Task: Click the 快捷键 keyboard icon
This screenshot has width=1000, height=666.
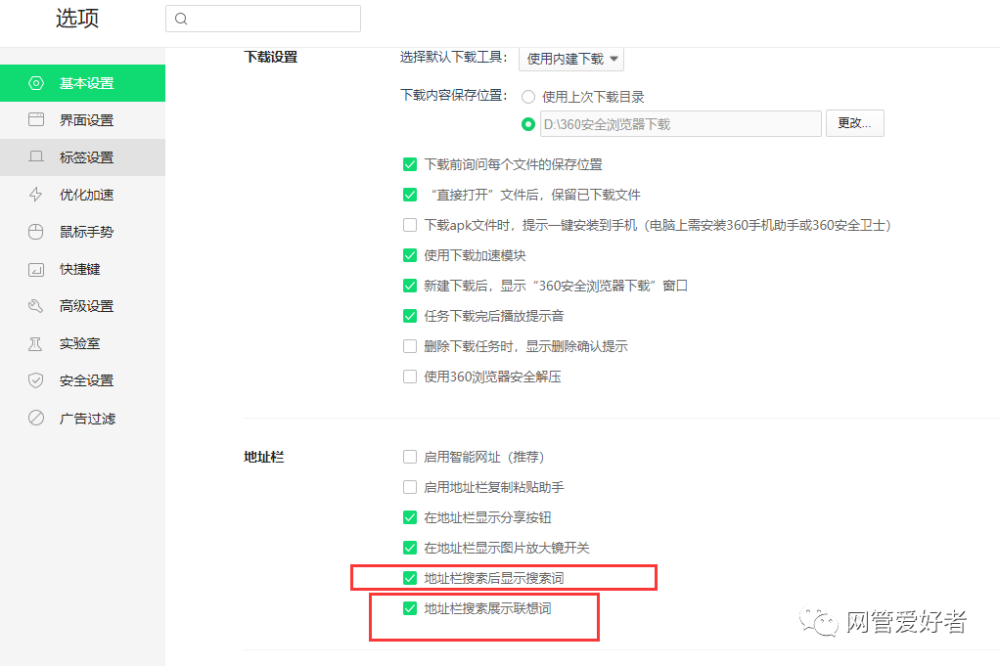Action: (36, 269)
